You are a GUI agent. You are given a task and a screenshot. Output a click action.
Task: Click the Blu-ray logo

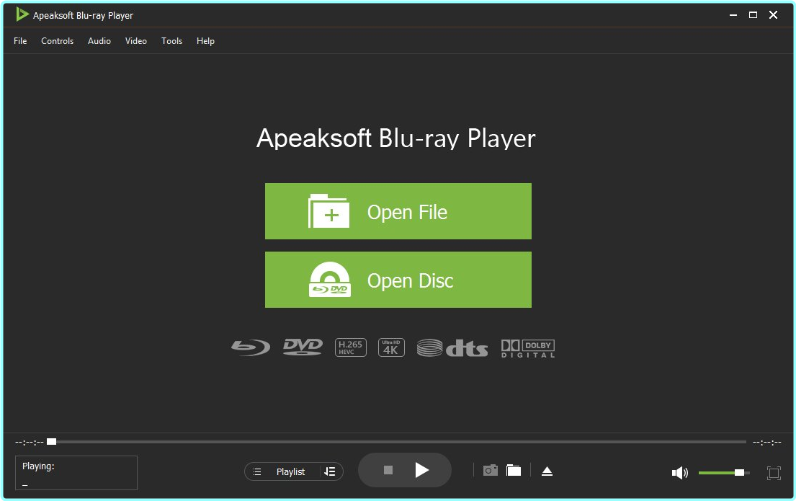click(251, 348)
